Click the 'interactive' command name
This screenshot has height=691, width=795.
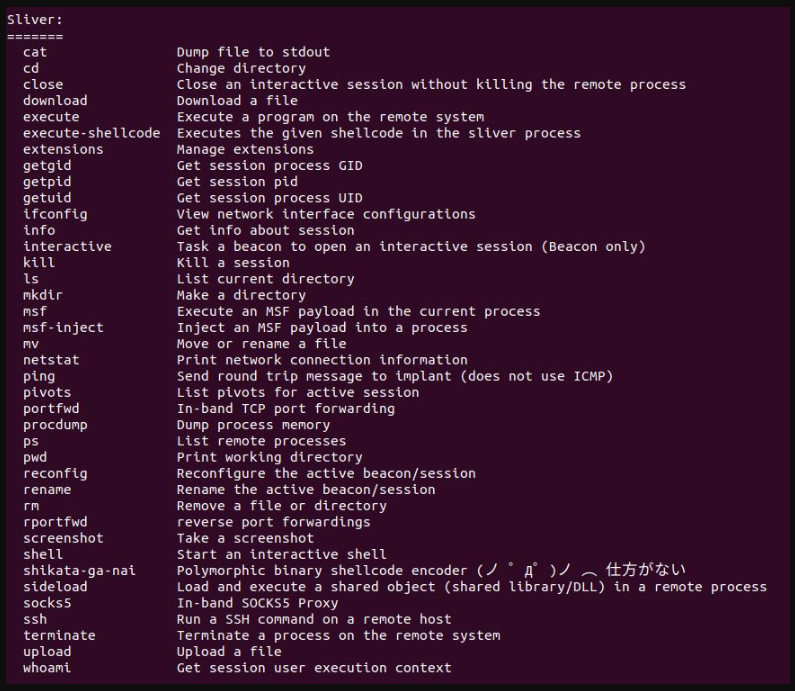coord(67,246)
